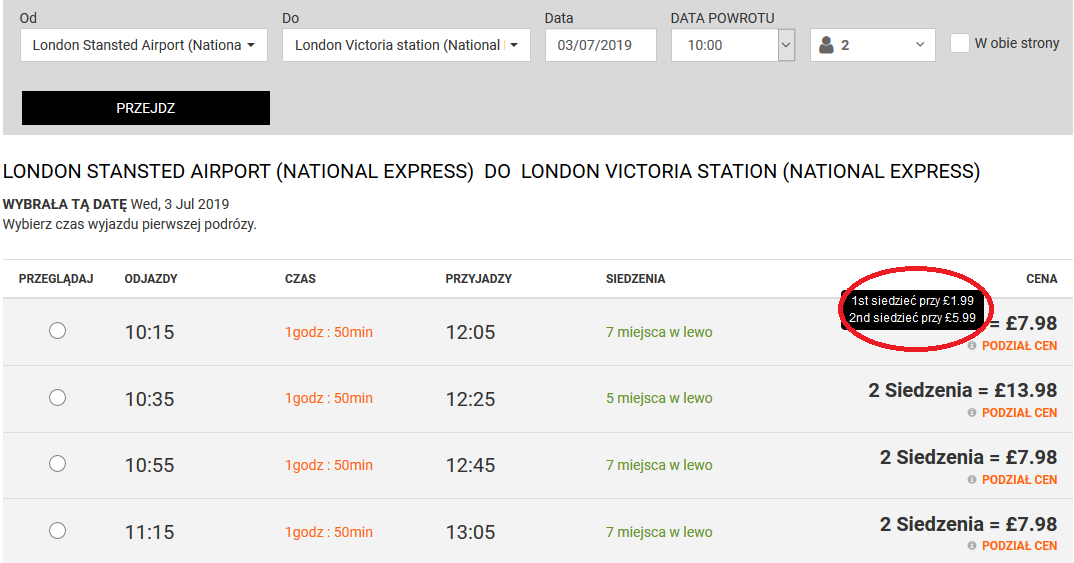1074x563 pixels.
Task: Click the '2 Siedzenia = £13.98' price
Action: 963,390
